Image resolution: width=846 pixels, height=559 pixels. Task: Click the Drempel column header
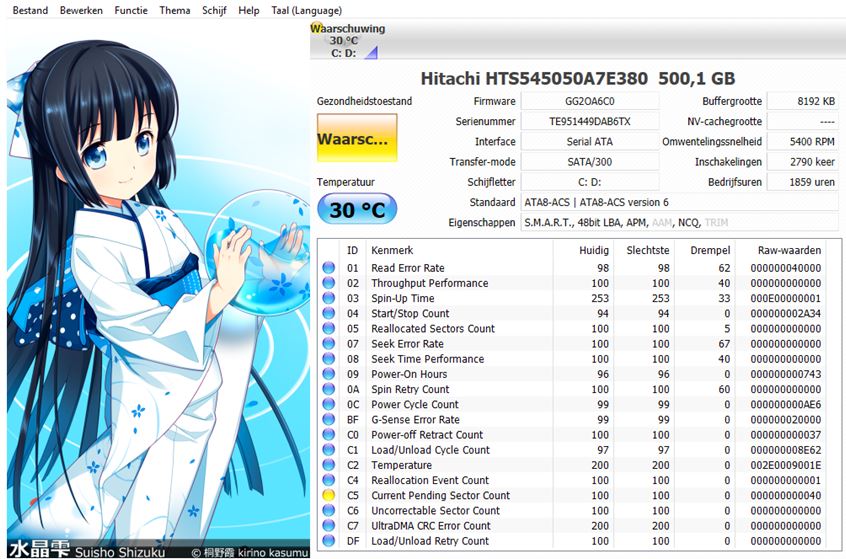click(710, 250)
